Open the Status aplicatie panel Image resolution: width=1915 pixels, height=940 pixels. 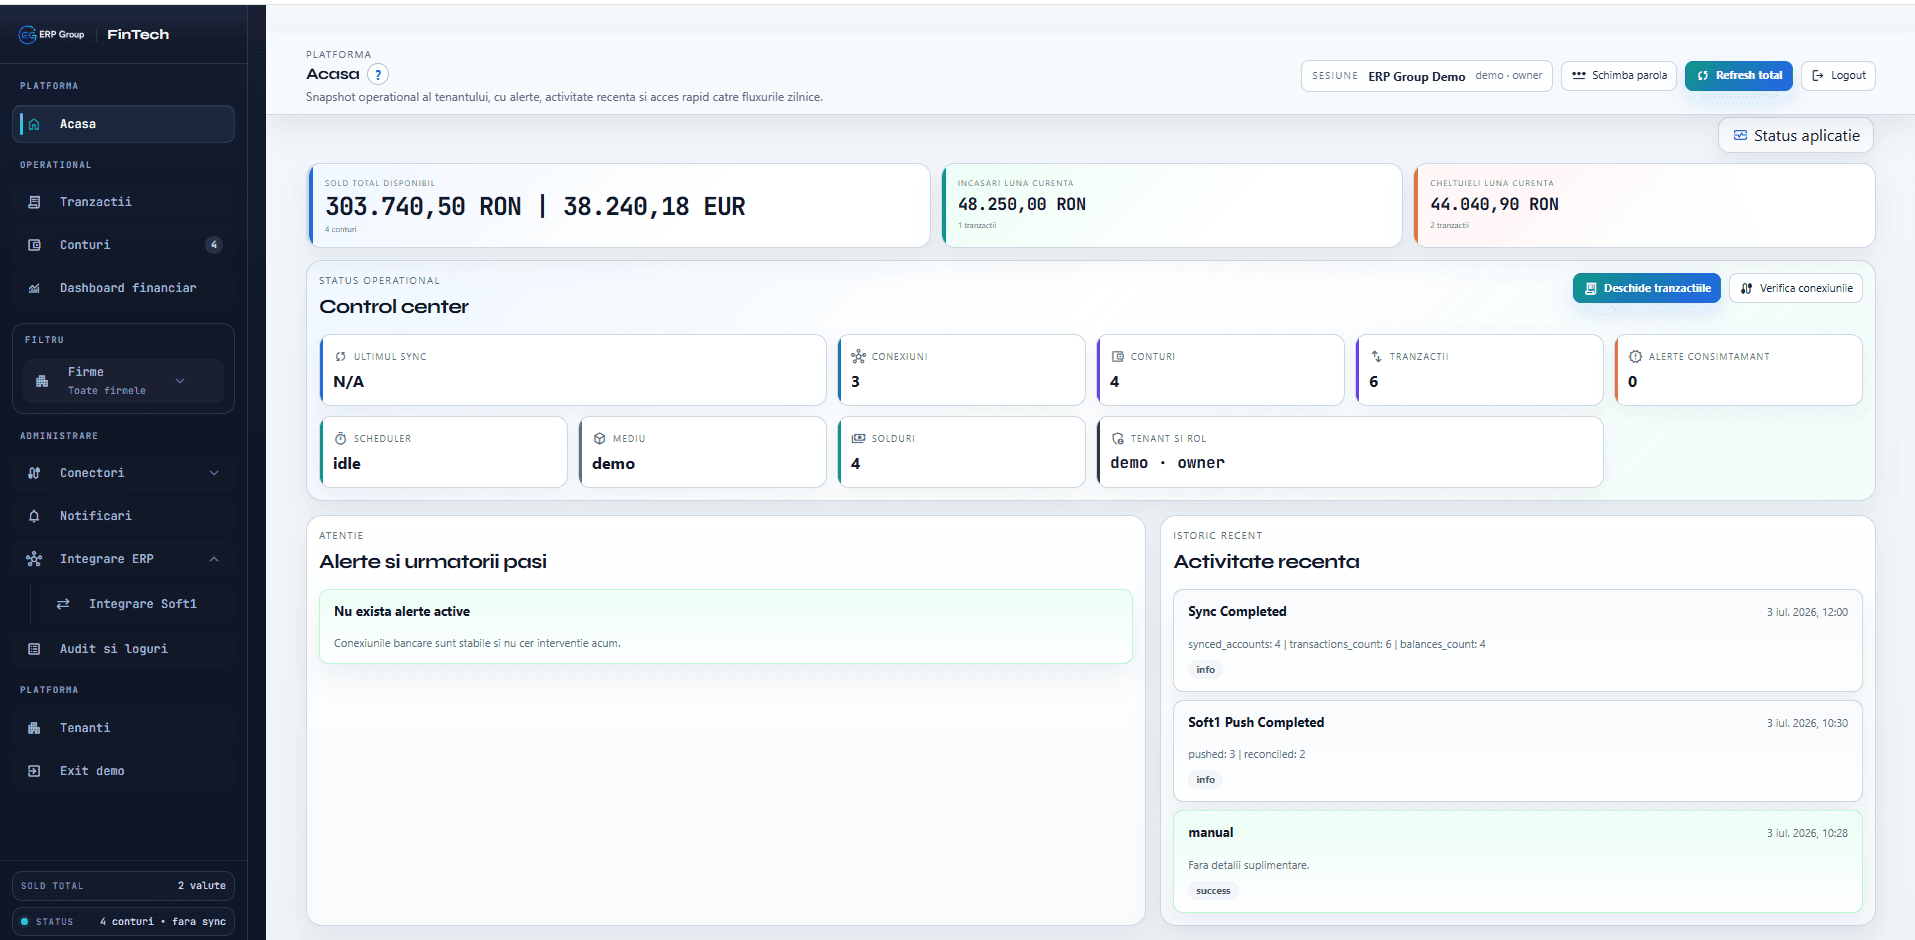1795,136
